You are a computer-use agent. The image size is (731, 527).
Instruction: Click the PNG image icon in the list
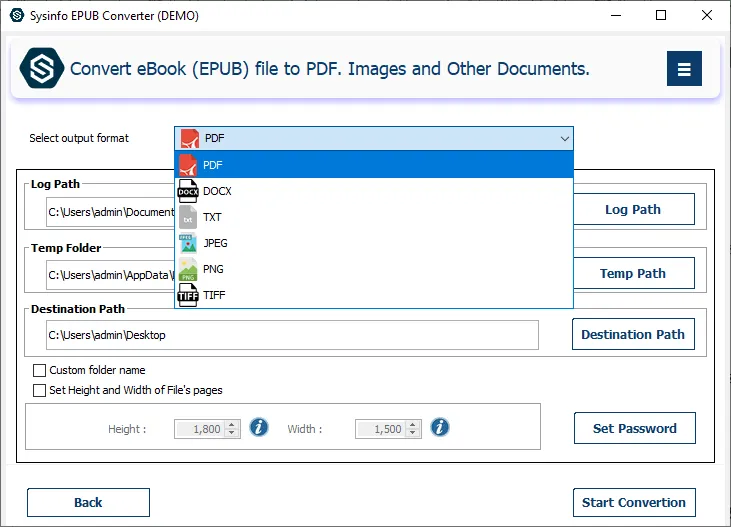pyautogui.click(x=188, y=270)
